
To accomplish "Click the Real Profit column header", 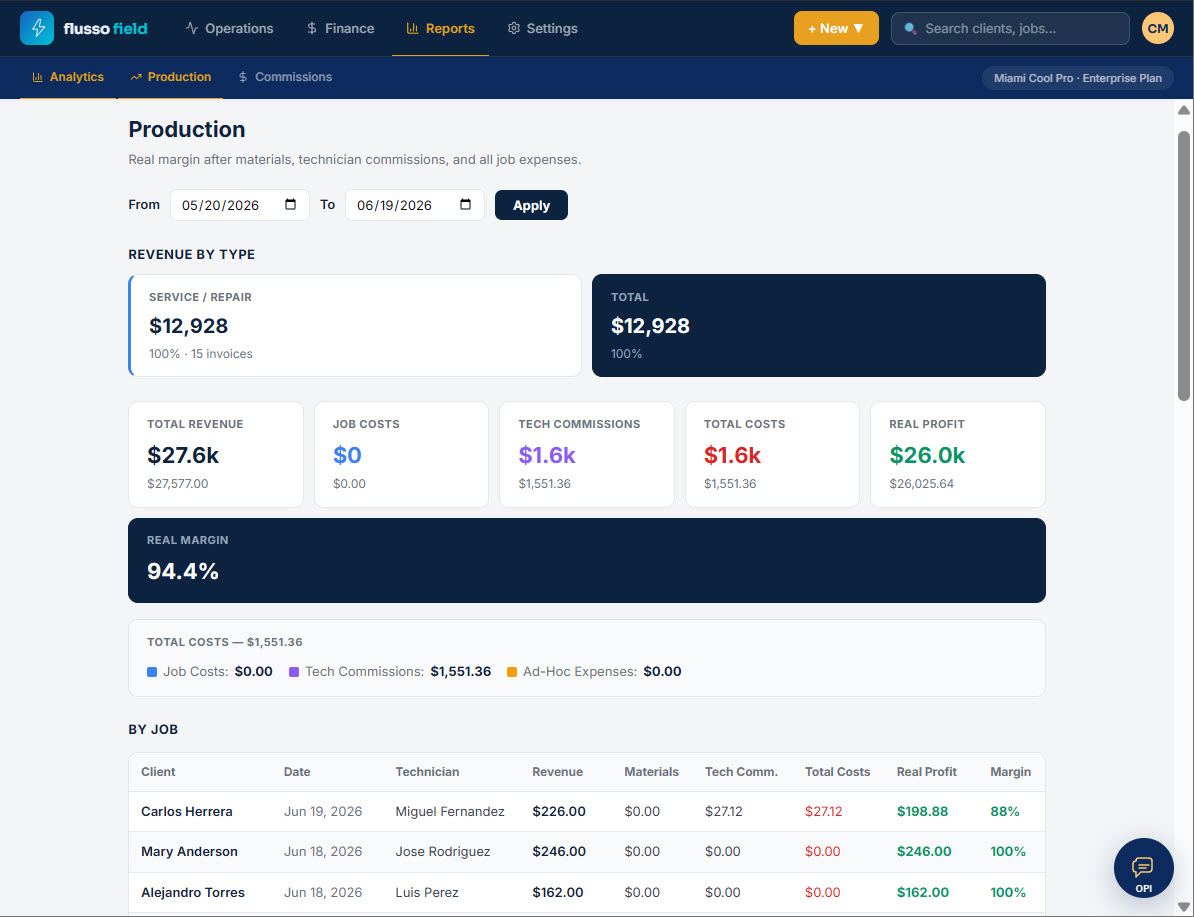I will (x=927, y=772).
